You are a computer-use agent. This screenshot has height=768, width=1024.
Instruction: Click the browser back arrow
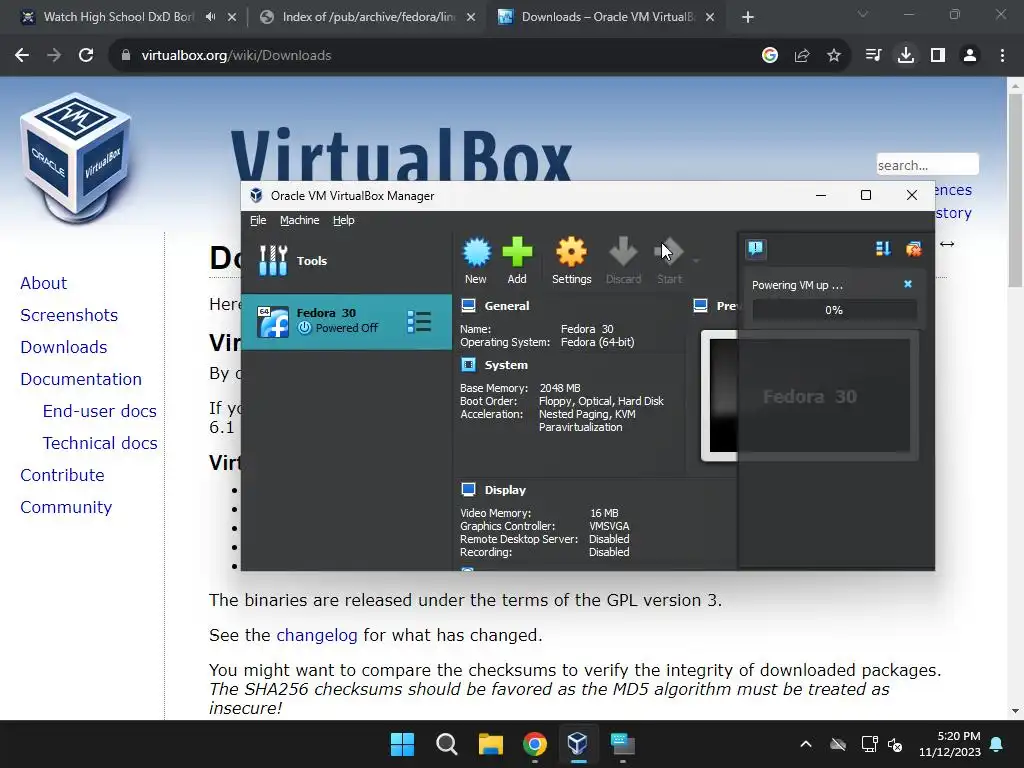(22, 56)
